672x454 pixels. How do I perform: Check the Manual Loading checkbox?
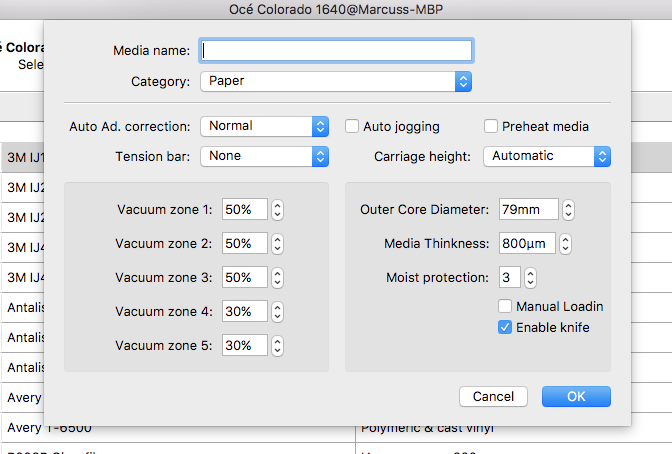(505, 306)
